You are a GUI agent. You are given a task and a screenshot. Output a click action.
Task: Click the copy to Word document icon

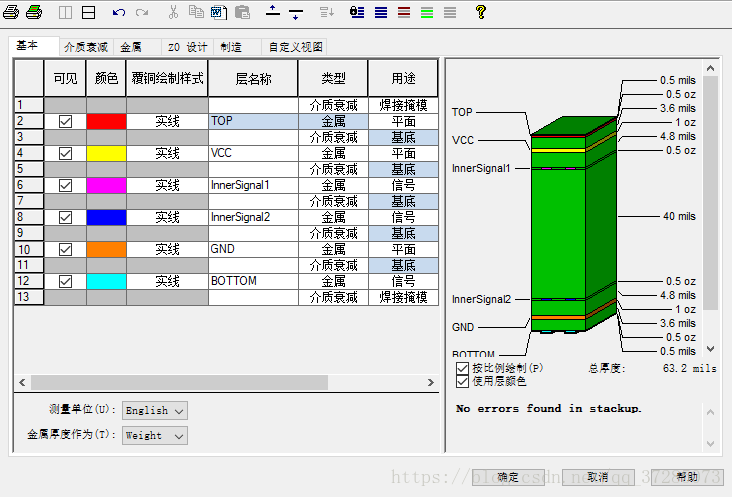[218, 13]
